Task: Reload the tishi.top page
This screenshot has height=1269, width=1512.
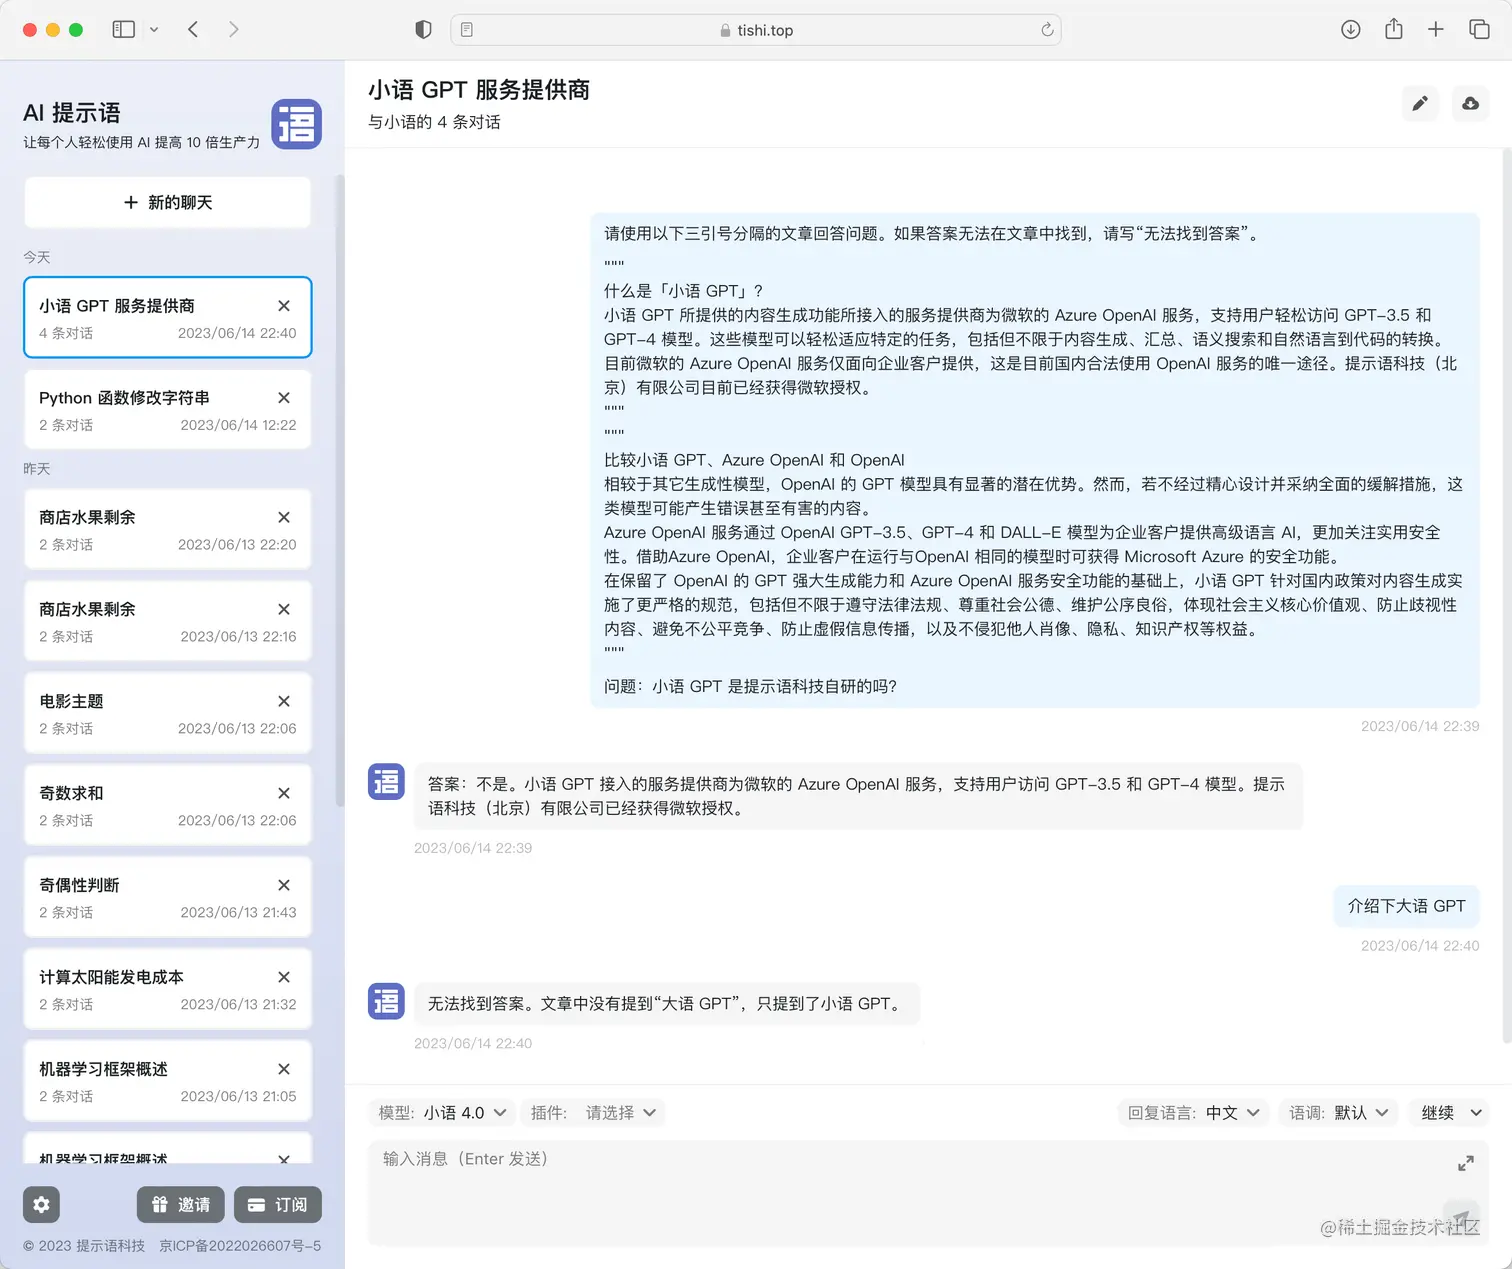Action: click(x=1047, y=30)
